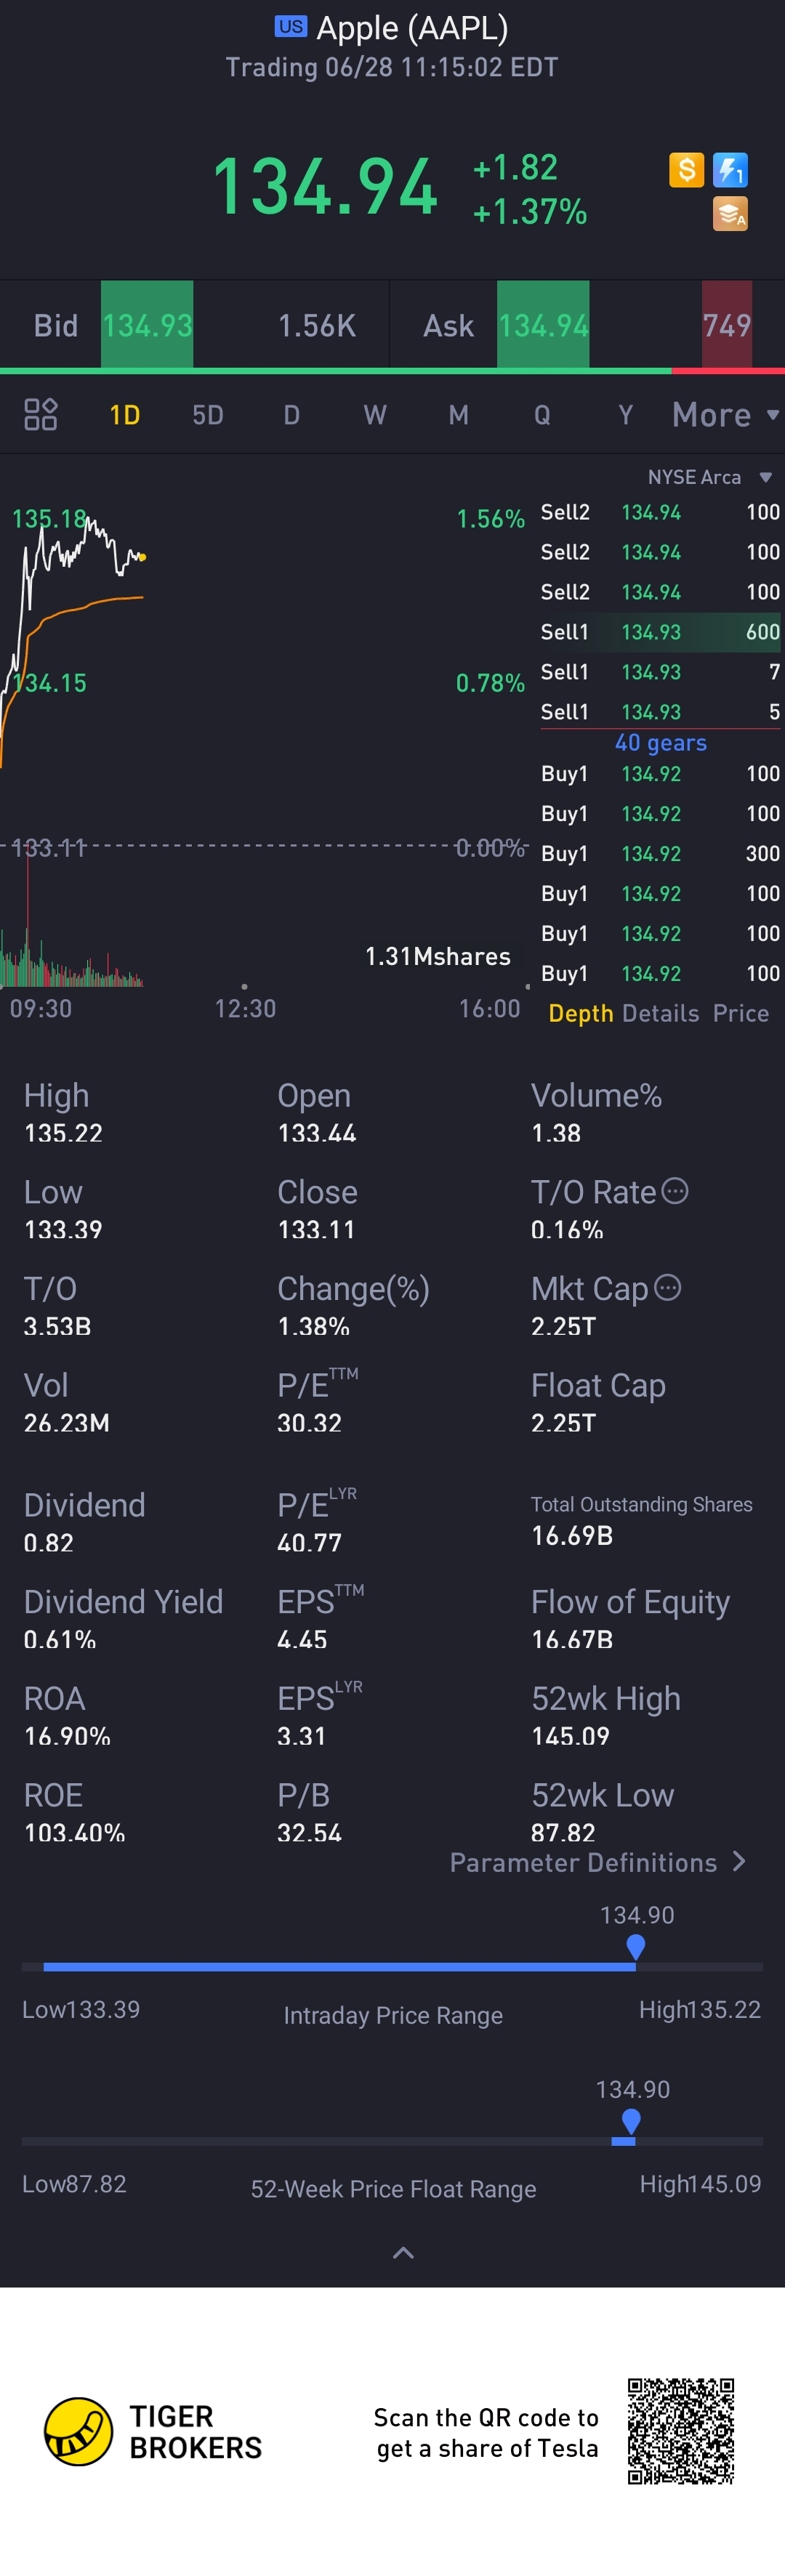Image resolution: width=785 pixels, height=2576 pixels.
Task: Tap the tan stacked layers icon
Action: tap(730, 213)
